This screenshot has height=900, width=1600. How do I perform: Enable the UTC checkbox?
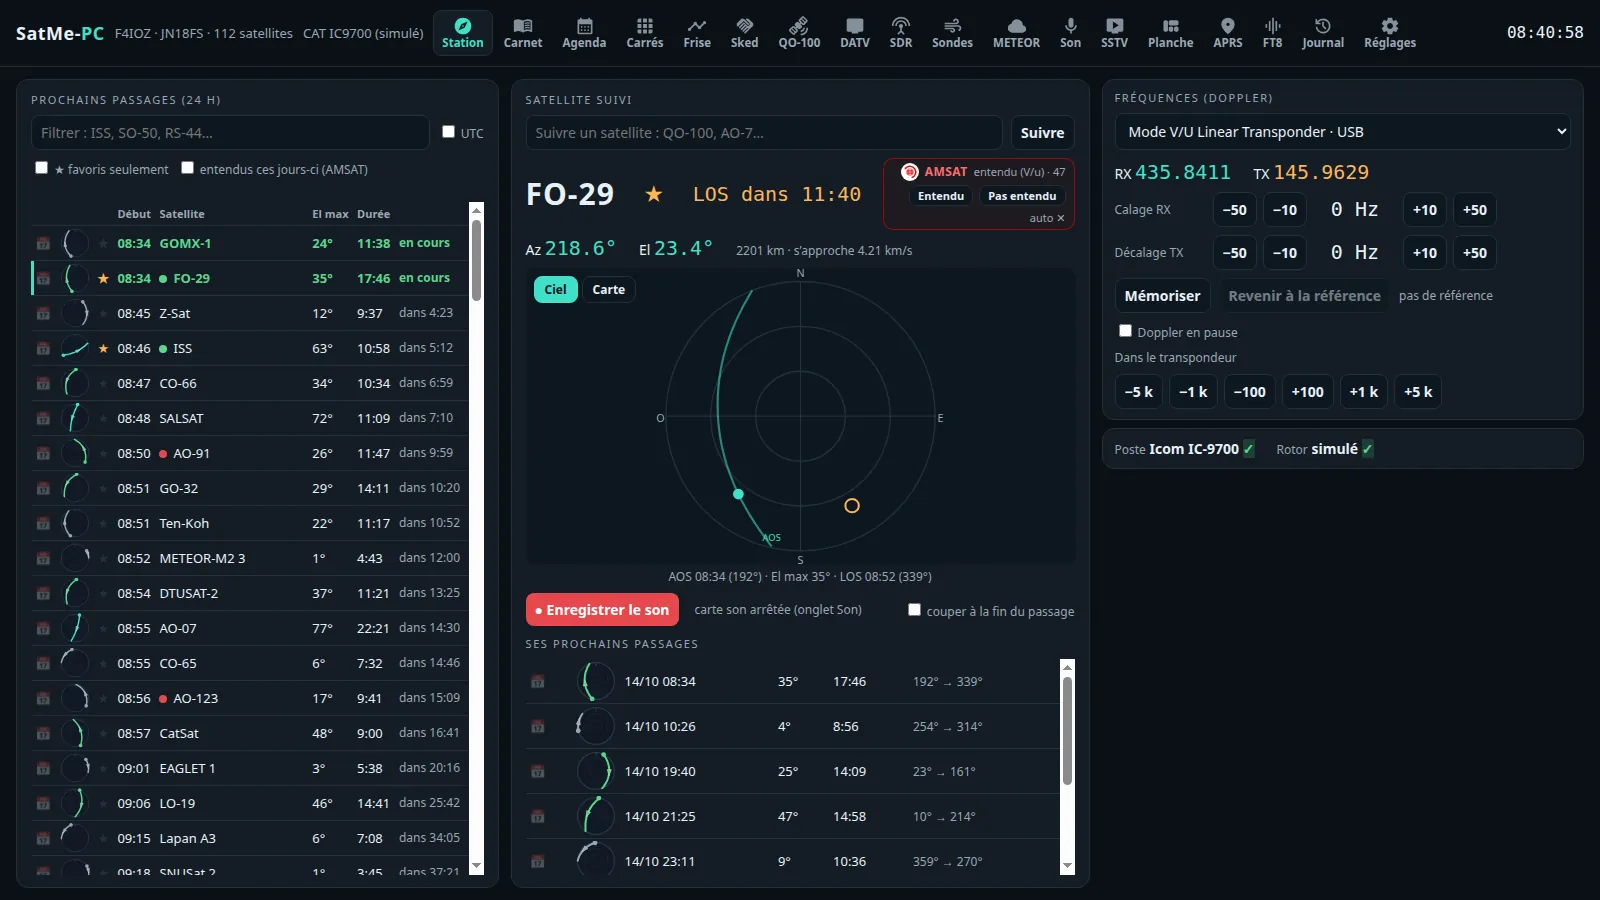pos(448,132)
